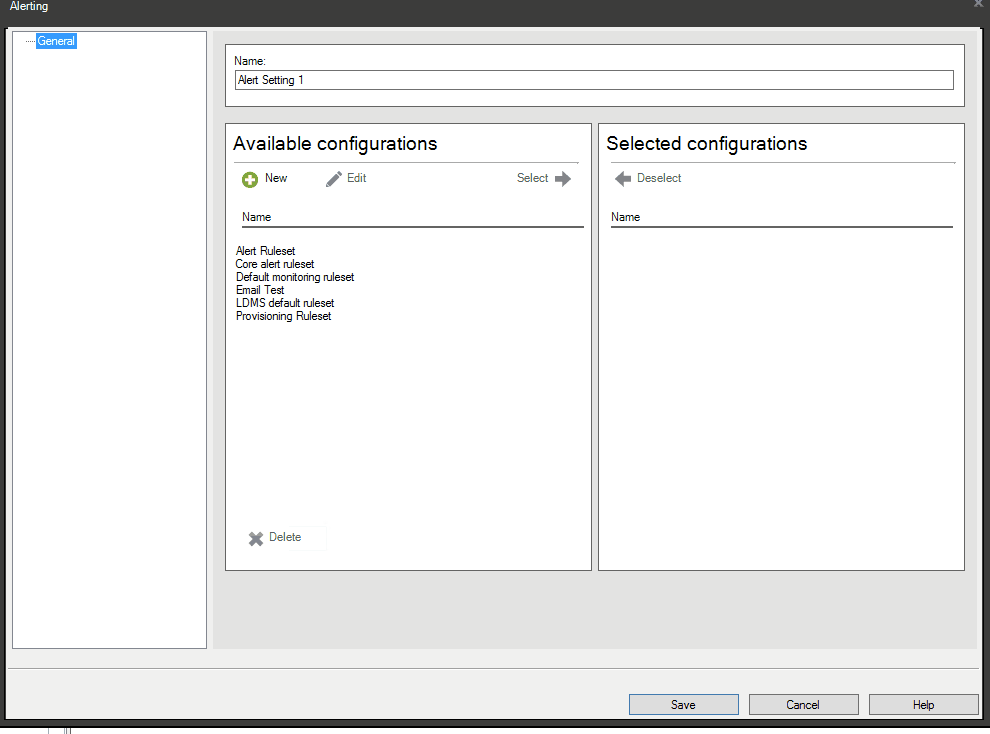The height and width of the screenshot is (734, 990).
Task: Select the LDMS default ruleset entry
Action: pyautogui.click(x=284, y=303)
